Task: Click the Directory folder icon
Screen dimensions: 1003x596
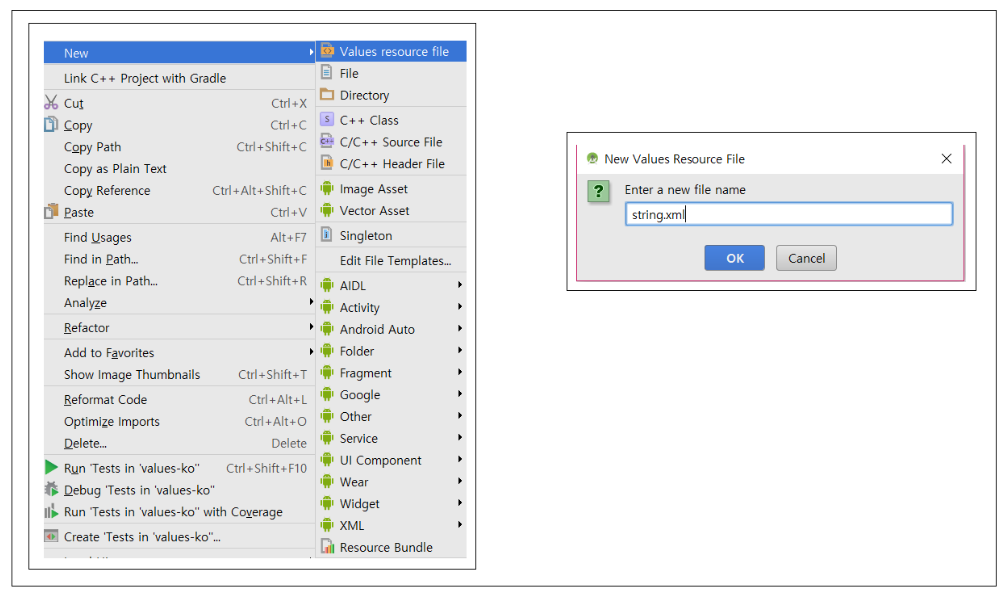Action: pyautogui.click(x=327, y=94)
